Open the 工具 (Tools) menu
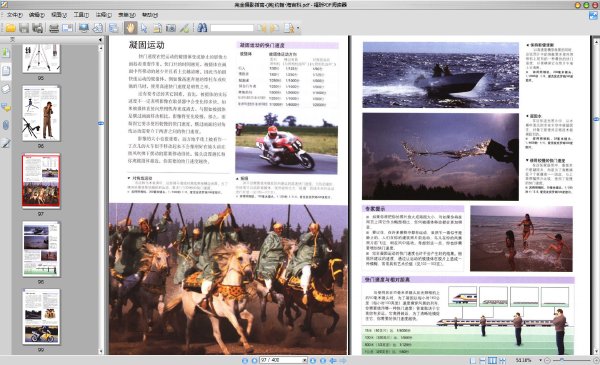This screenshot has width=600, height=365. pos(81,15)
